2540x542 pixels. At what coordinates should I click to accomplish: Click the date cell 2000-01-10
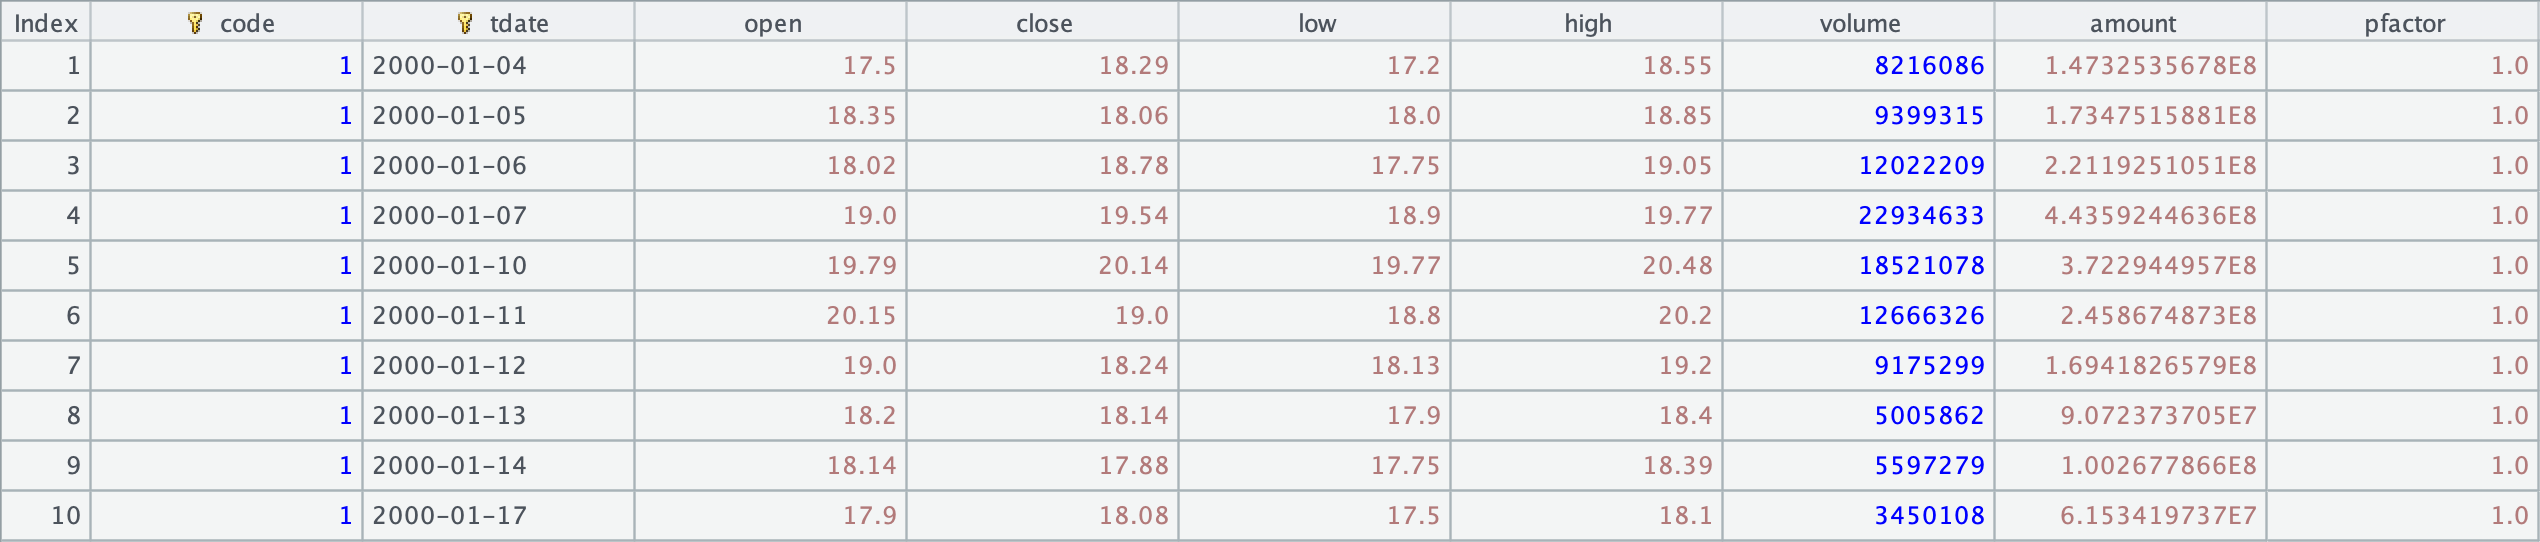click(449, 266)
